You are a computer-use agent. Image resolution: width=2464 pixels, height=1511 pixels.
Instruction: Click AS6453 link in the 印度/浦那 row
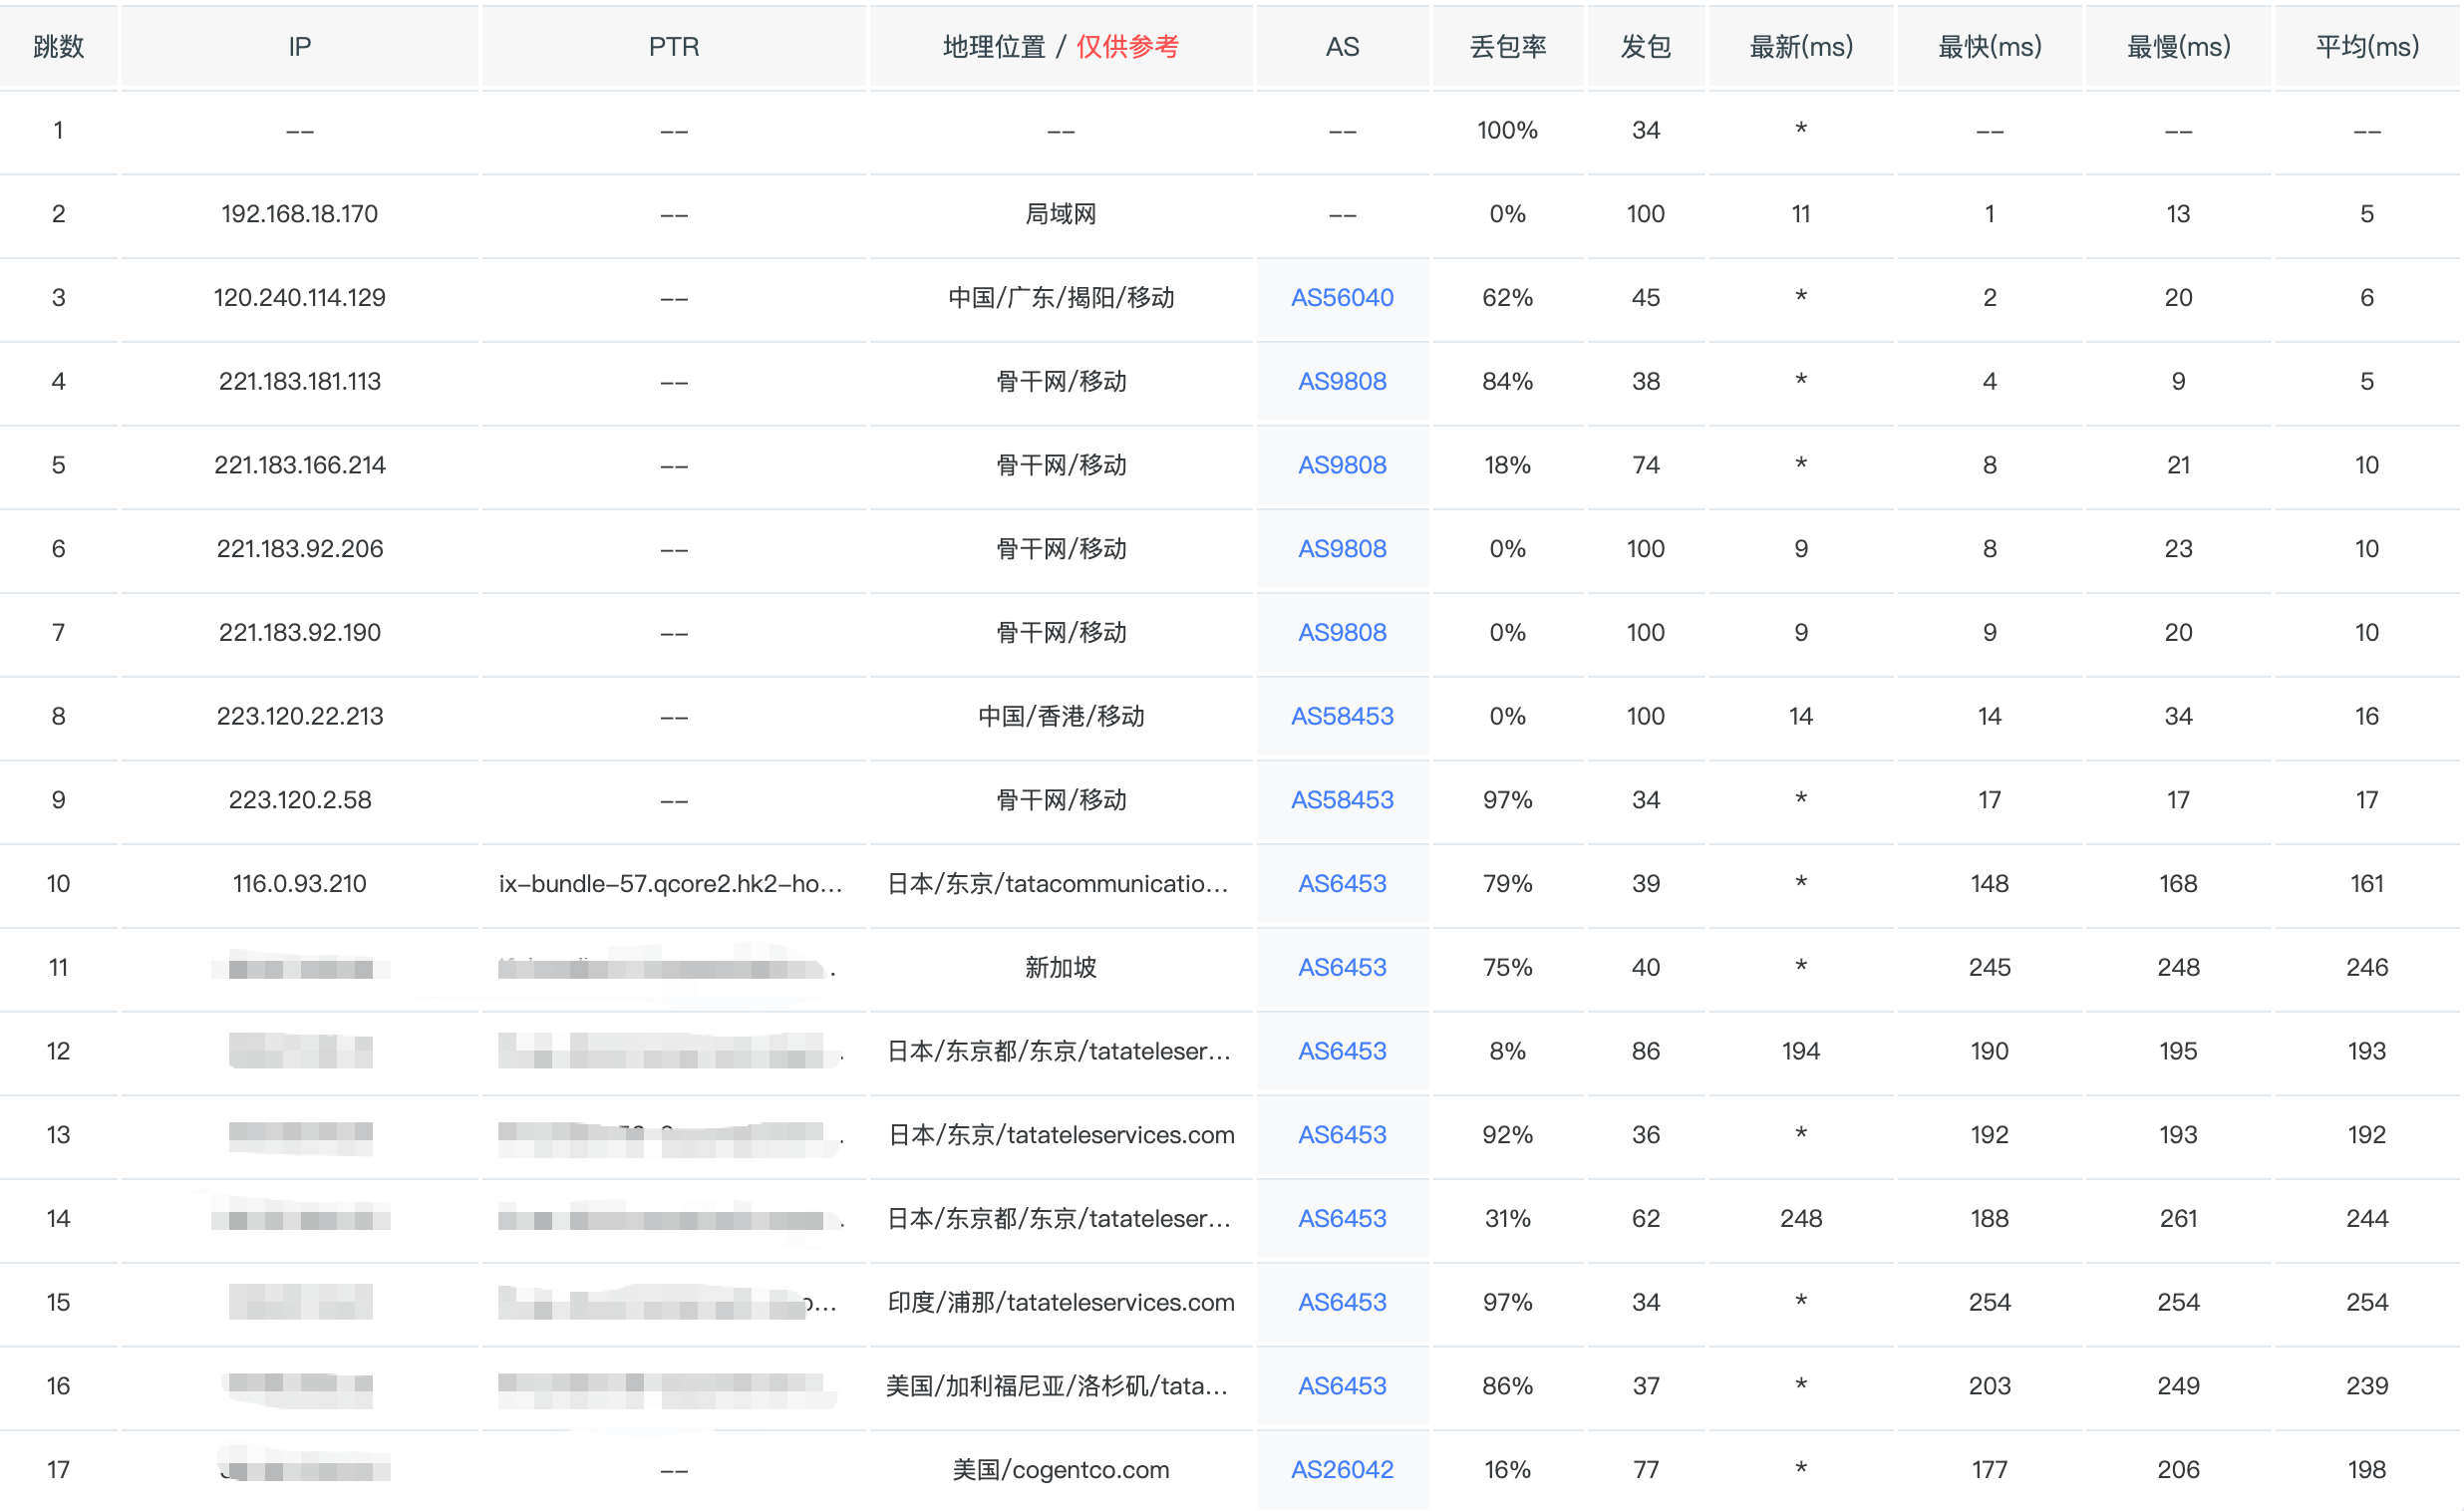click(1342, 1303)
